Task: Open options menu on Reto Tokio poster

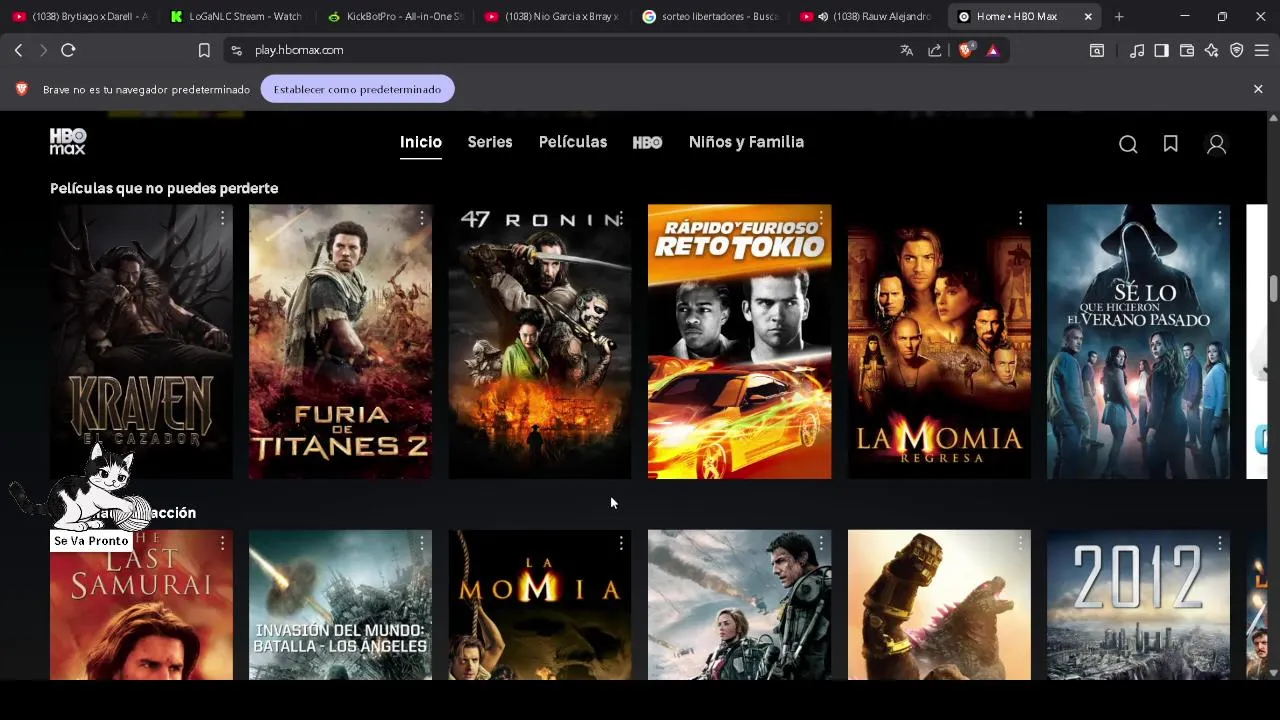Action: (x=820, y=218)
